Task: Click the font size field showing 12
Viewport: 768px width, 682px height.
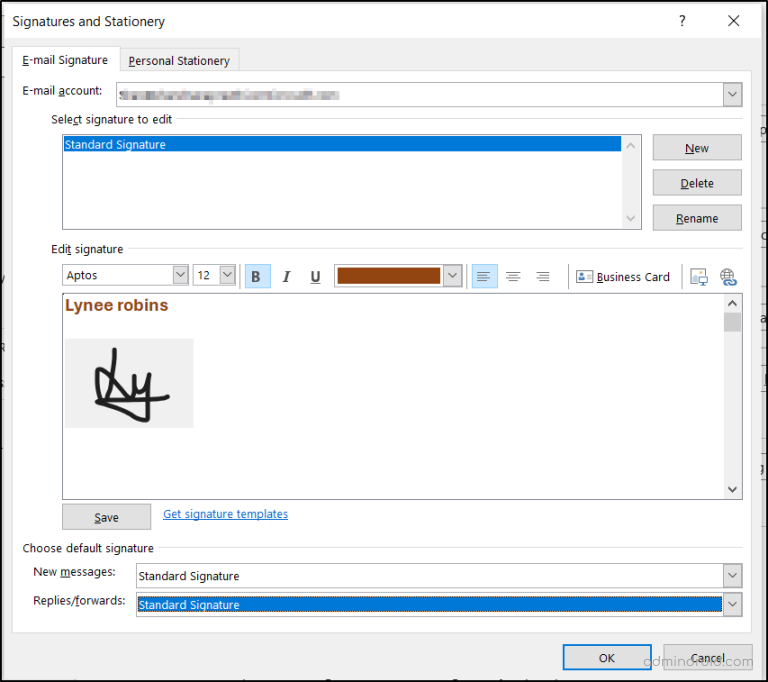Action: tap(206, 275)
